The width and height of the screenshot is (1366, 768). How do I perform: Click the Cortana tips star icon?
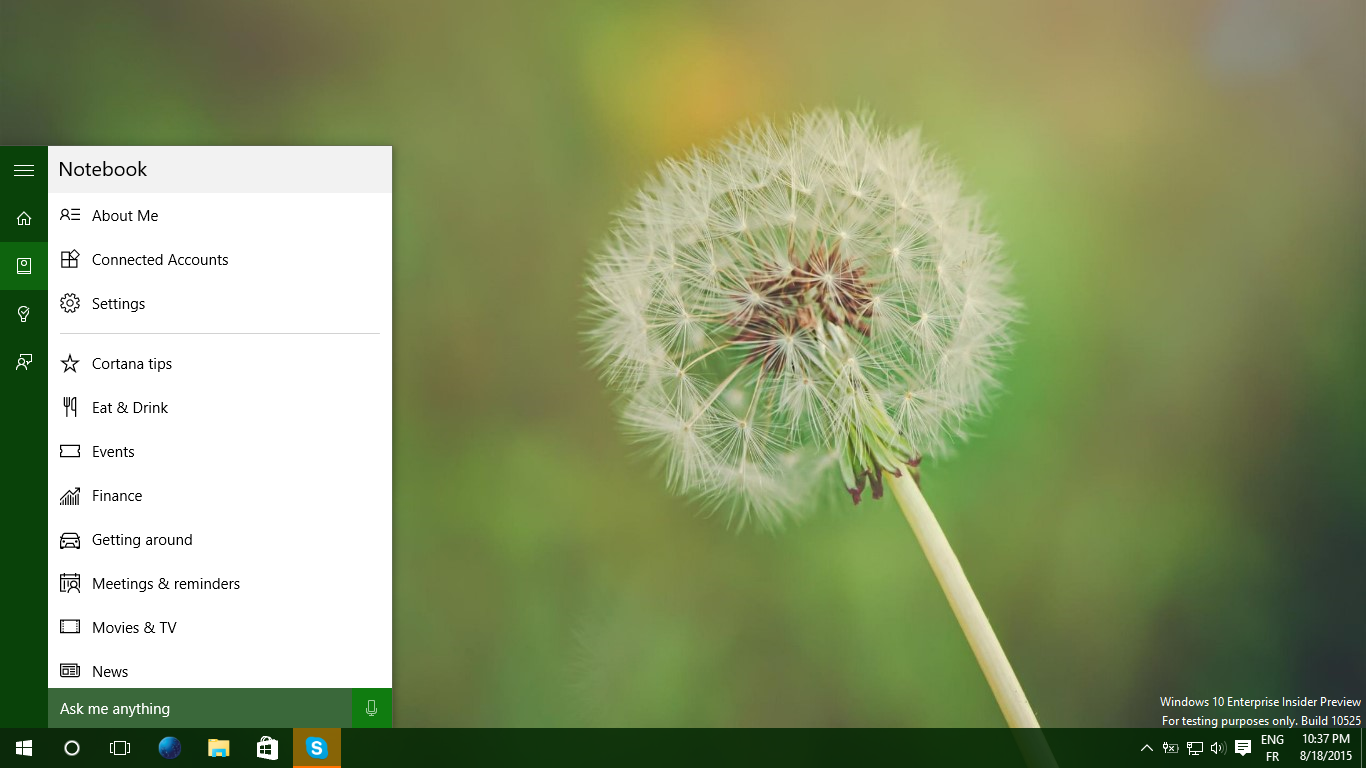click(x=70, y=363)
